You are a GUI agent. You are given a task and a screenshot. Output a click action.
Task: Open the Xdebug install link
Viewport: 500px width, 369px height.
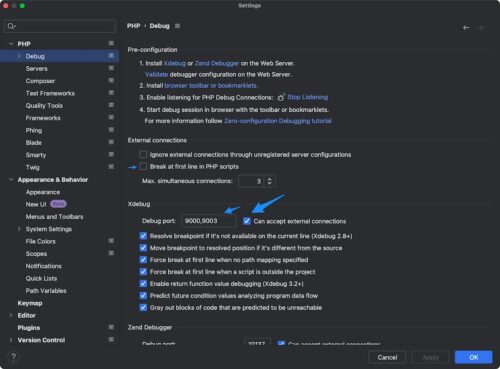(x=175, y=63)
